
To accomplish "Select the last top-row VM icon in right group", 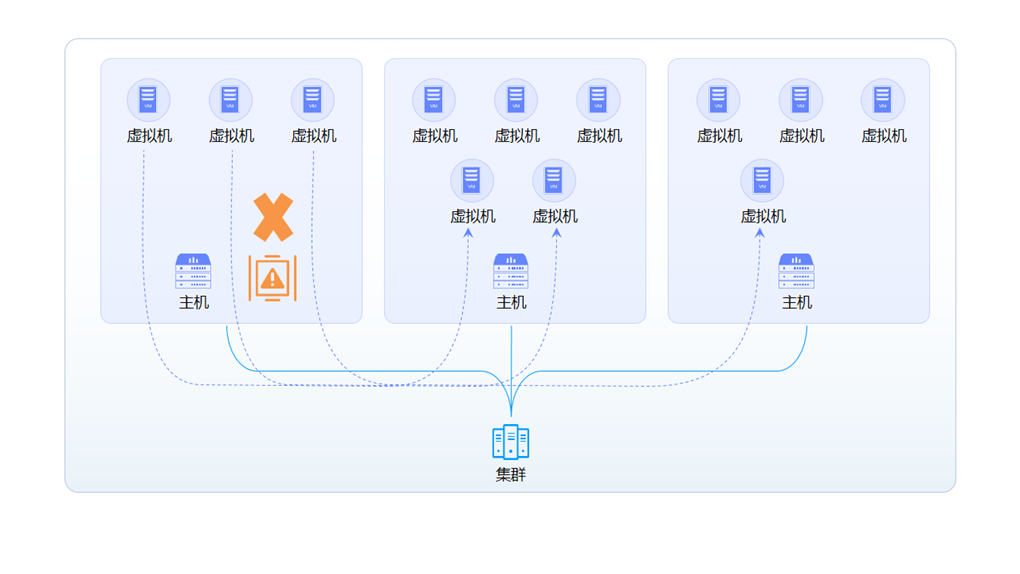I will [883, 100].
